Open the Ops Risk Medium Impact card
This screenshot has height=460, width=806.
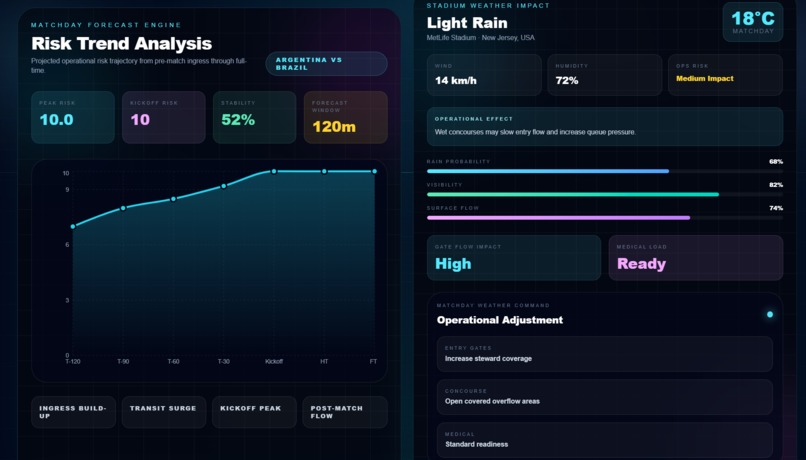click(x=725, y=75)
